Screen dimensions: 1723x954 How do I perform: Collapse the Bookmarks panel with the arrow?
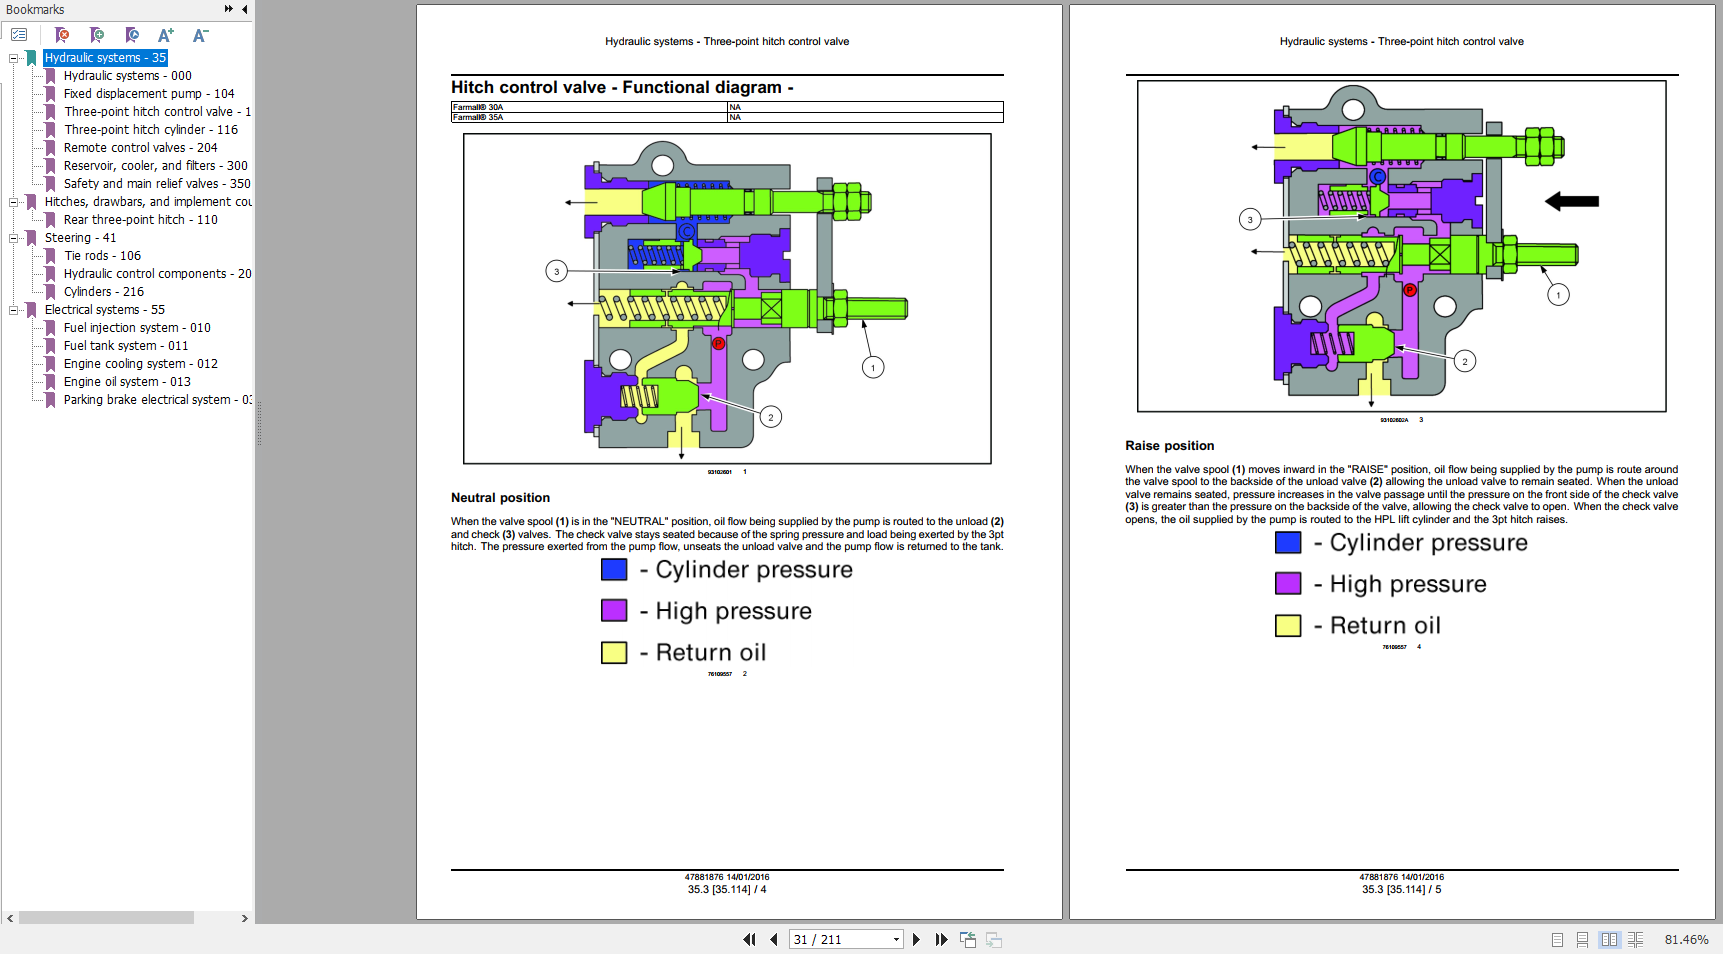tap(244, 9)
